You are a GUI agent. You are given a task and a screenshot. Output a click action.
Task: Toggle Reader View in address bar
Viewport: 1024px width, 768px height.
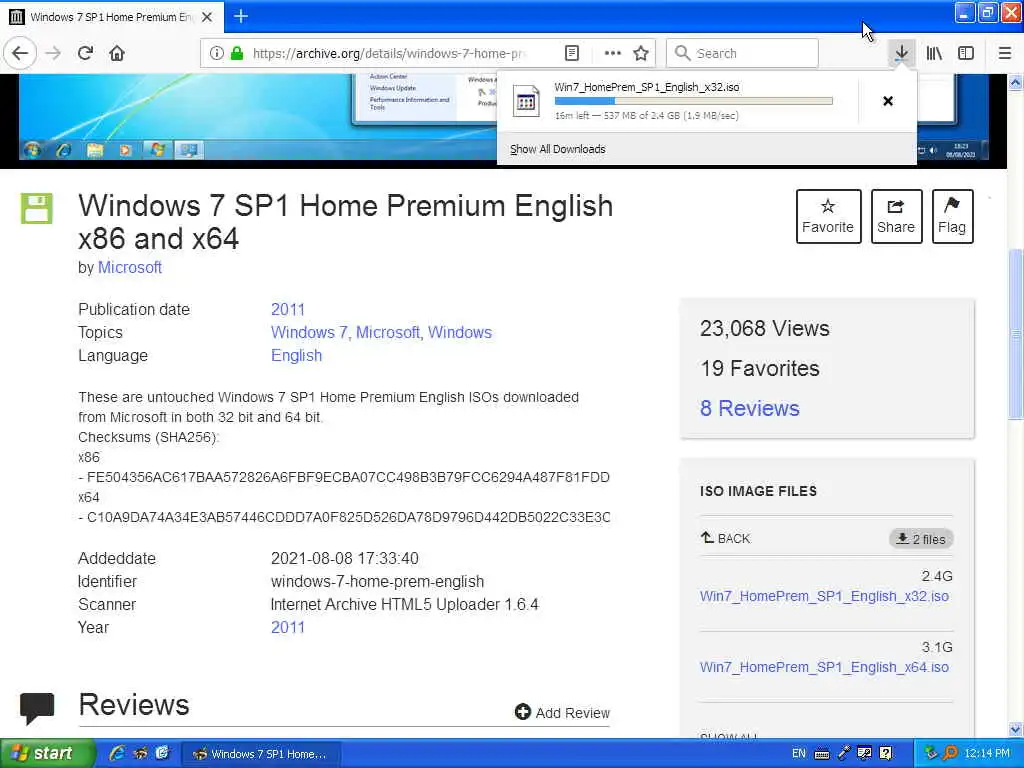(571, 53)
